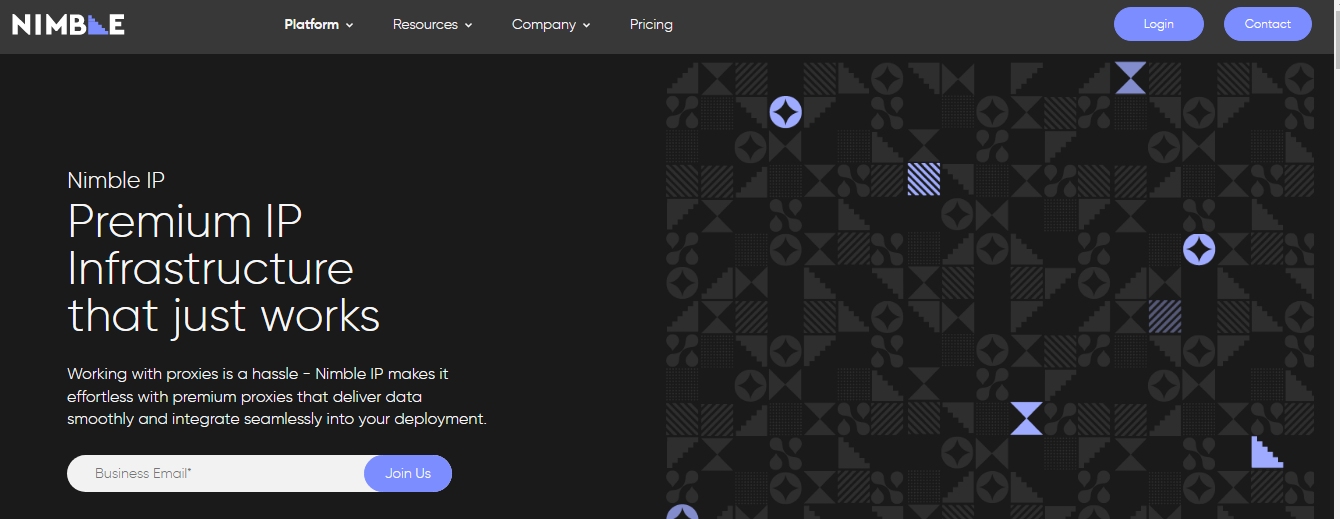Go to the Pricing page
The width and height of the screenshot is (1340, 519).
pos(651,24)
